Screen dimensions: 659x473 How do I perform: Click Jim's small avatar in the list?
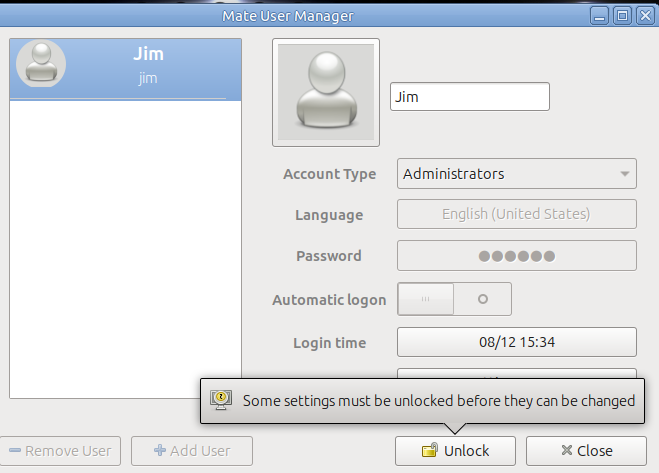pyautogui.click(x=41, y=64)
